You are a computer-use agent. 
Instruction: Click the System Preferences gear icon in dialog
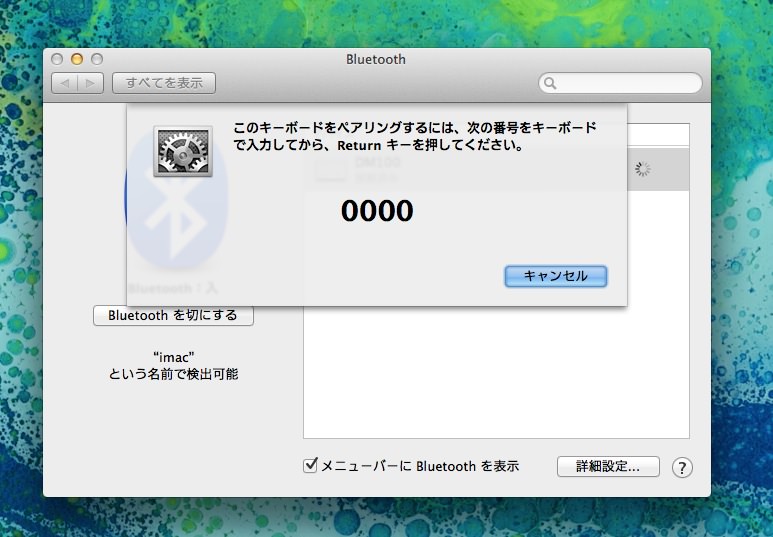183,151
